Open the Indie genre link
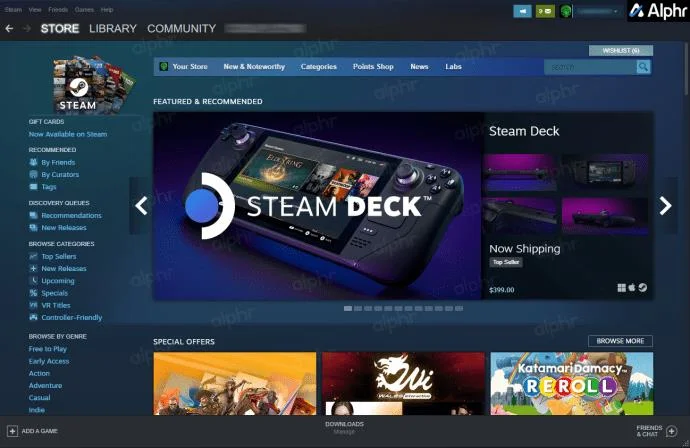Image resolution: width=690 pixels, height=448 pixels. [x=37, y=410]
